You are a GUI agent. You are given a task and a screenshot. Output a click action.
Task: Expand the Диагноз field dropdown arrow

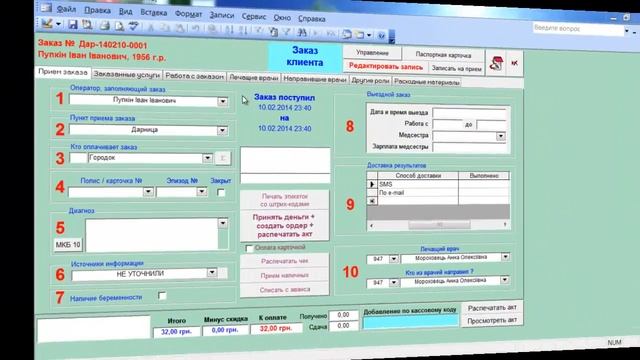coord(223,223)
